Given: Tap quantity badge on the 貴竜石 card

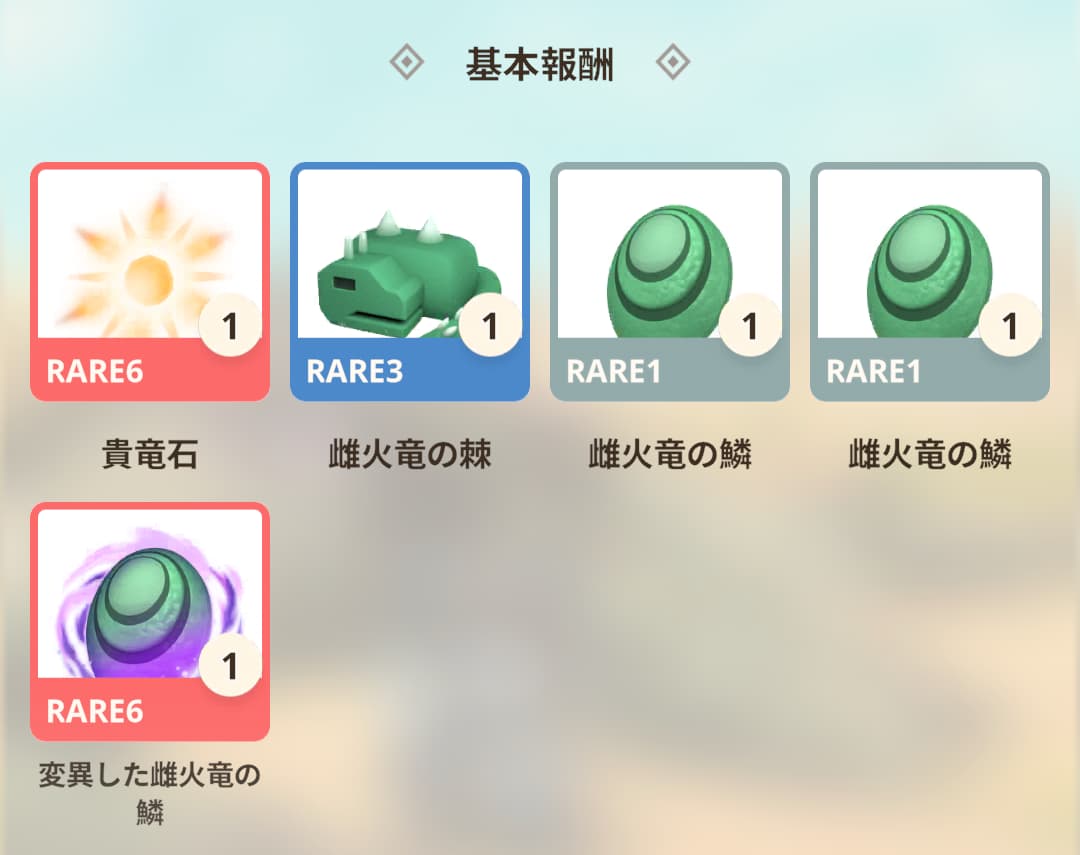Looking at the screenshot, I should tap(230, 325).
